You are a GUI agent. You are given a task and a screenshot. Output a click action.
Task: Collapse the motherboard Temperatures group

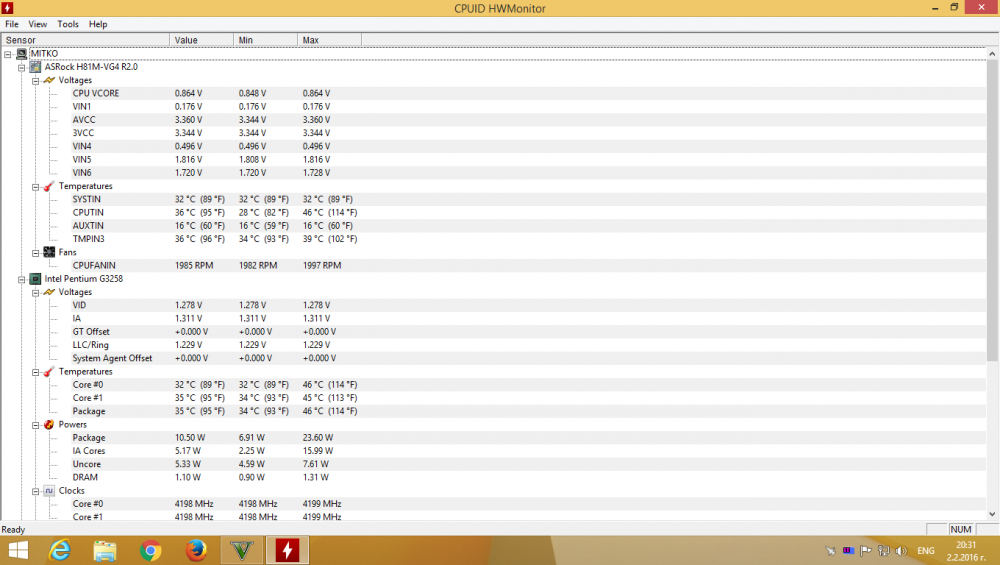[36, 187]
